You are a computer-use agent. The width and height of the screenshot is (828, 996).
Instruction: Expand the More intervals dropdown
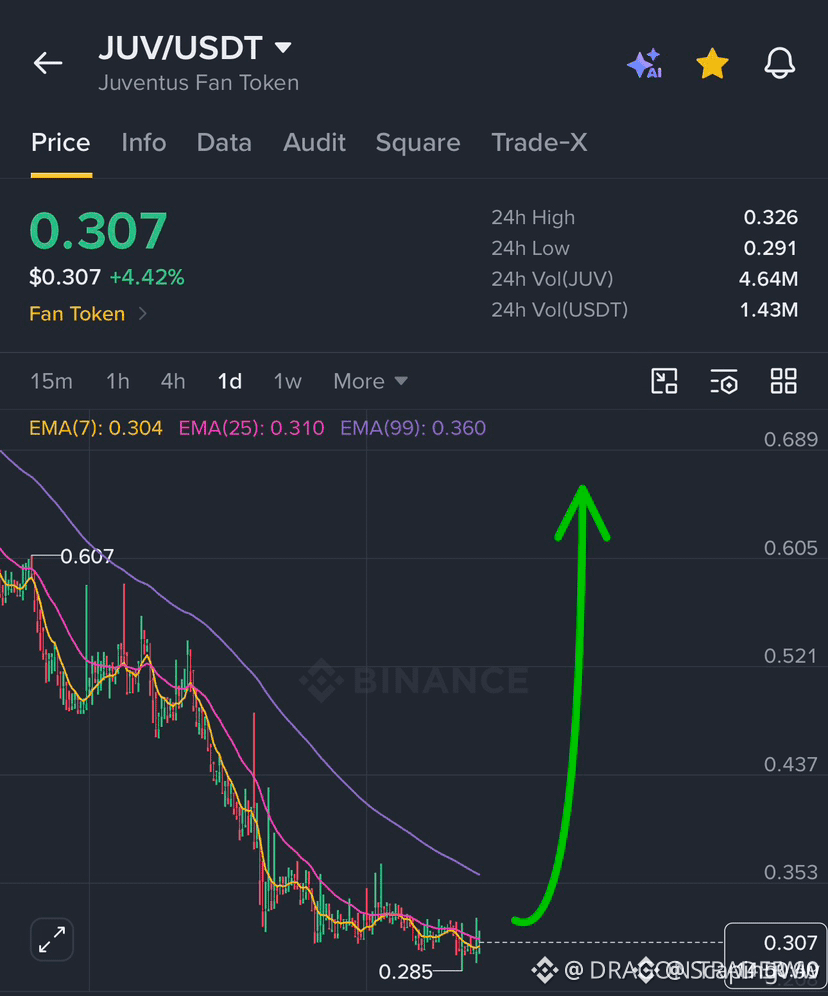(370, 381)
